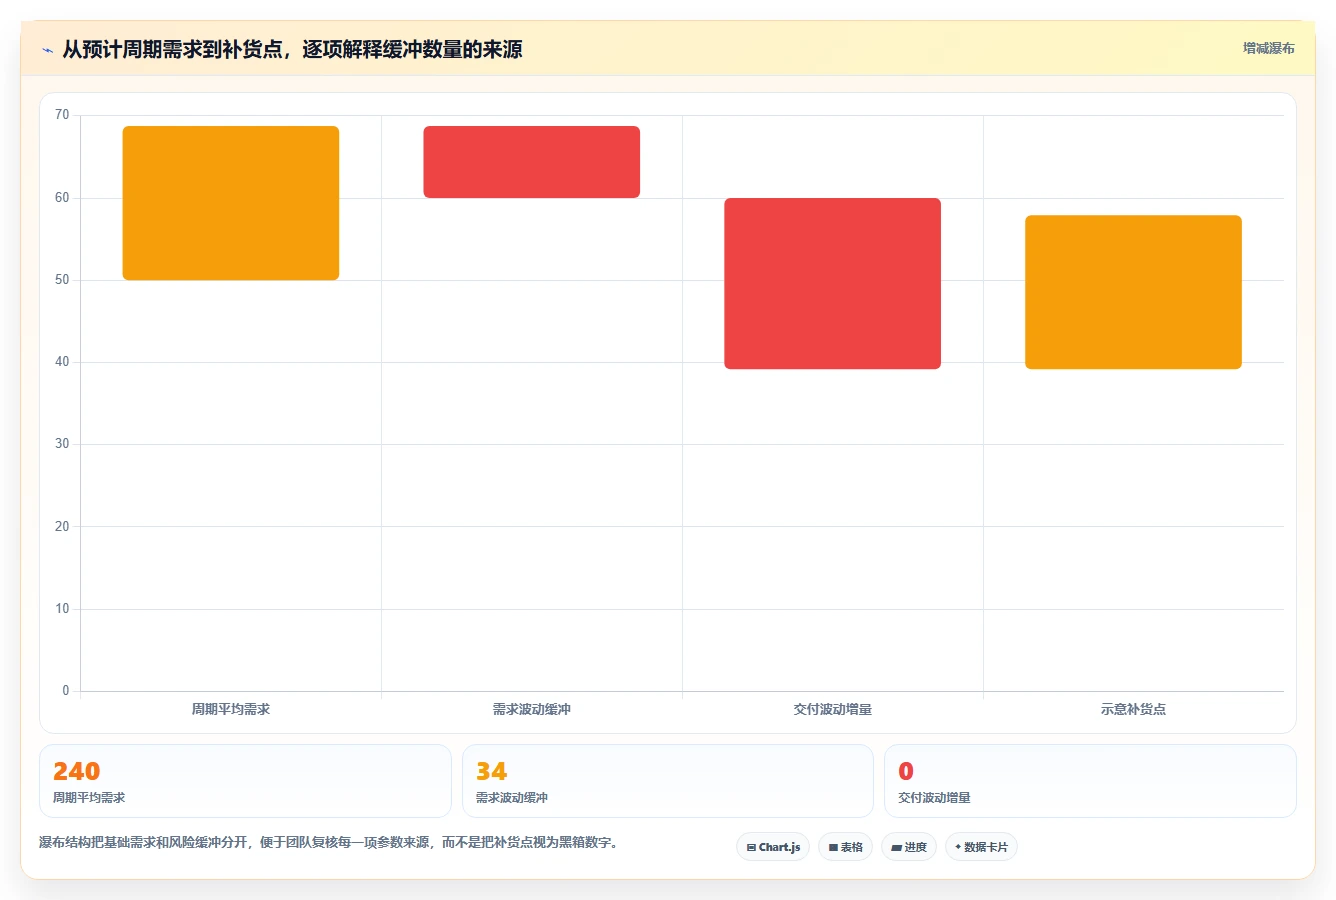Click the Chart.js tag chip

[773, 847]
